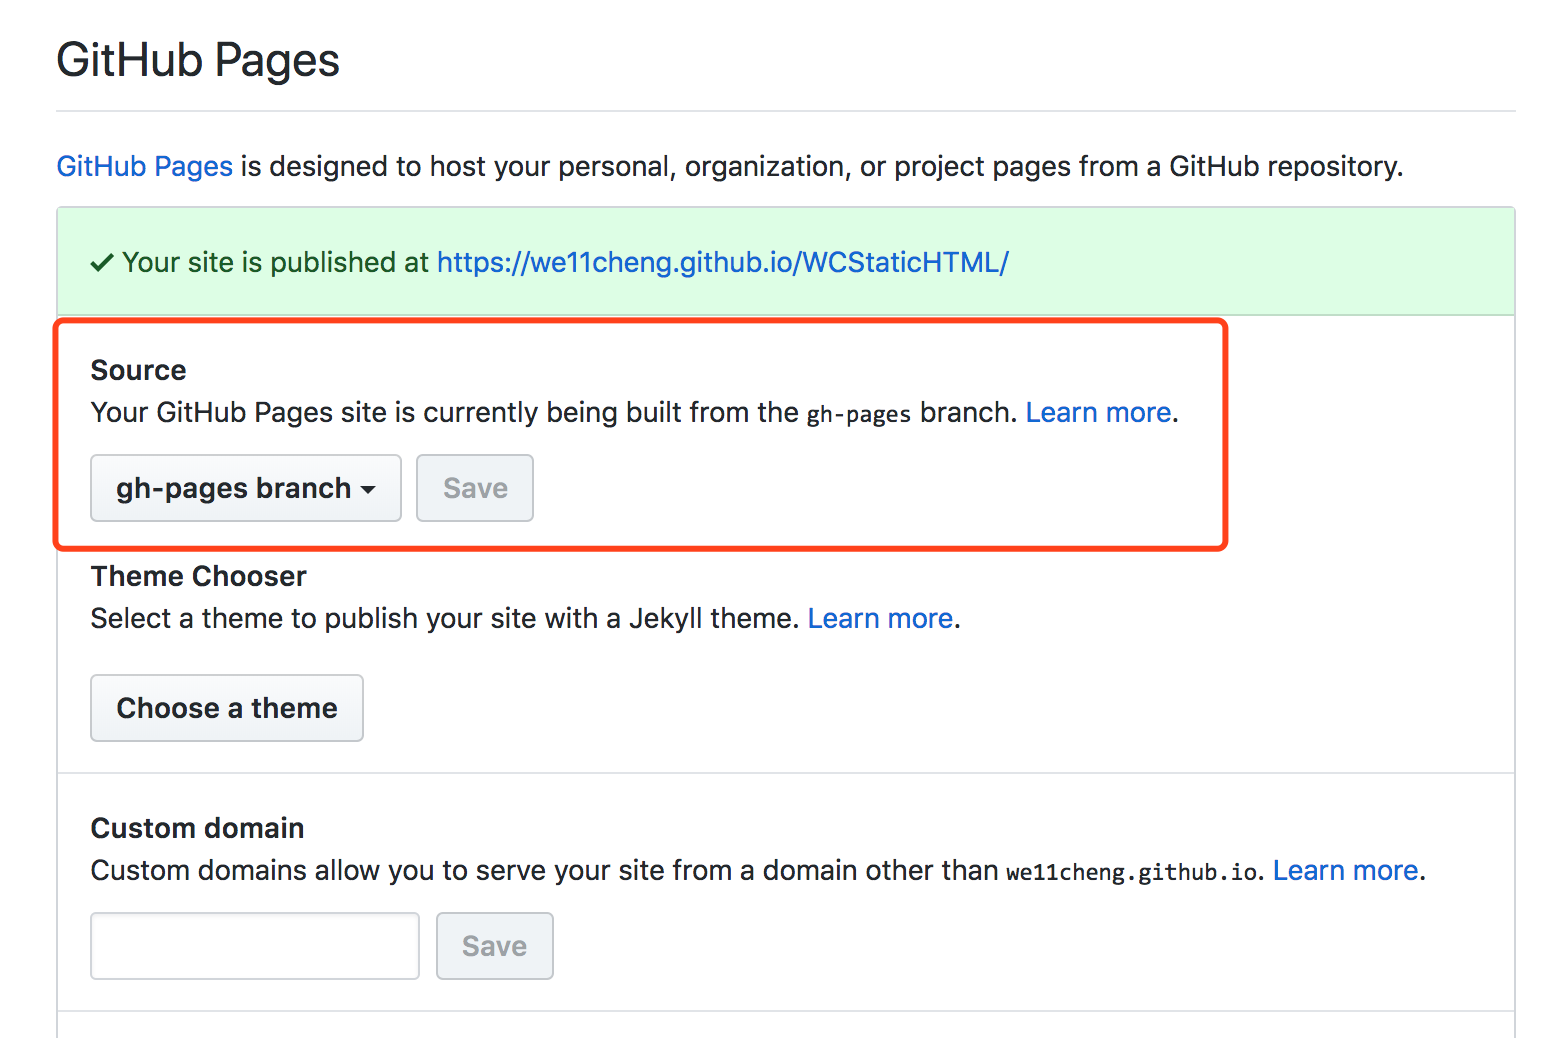Click the Save button beside gh-pages branch
This screenshot has width=1552, height=1038.
pos(475,488)
